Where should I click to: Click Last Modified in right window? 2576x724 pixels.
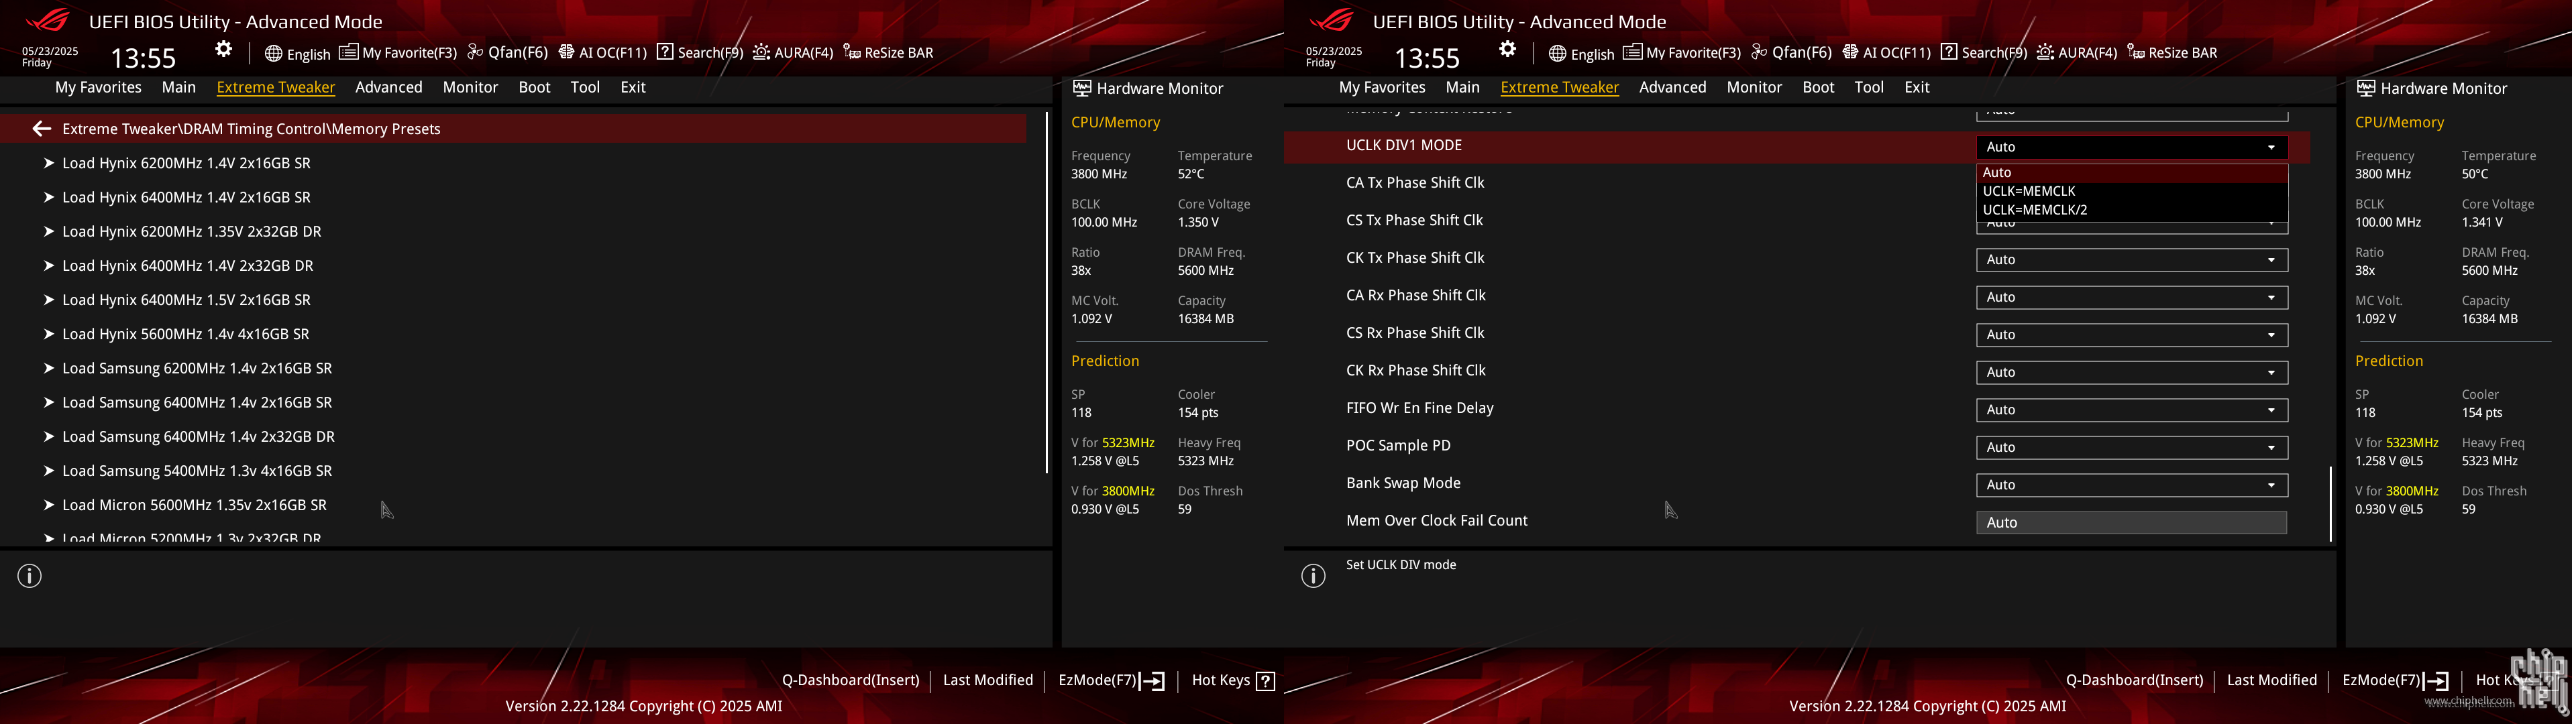pyautogui.click(x=2272, y=680)
